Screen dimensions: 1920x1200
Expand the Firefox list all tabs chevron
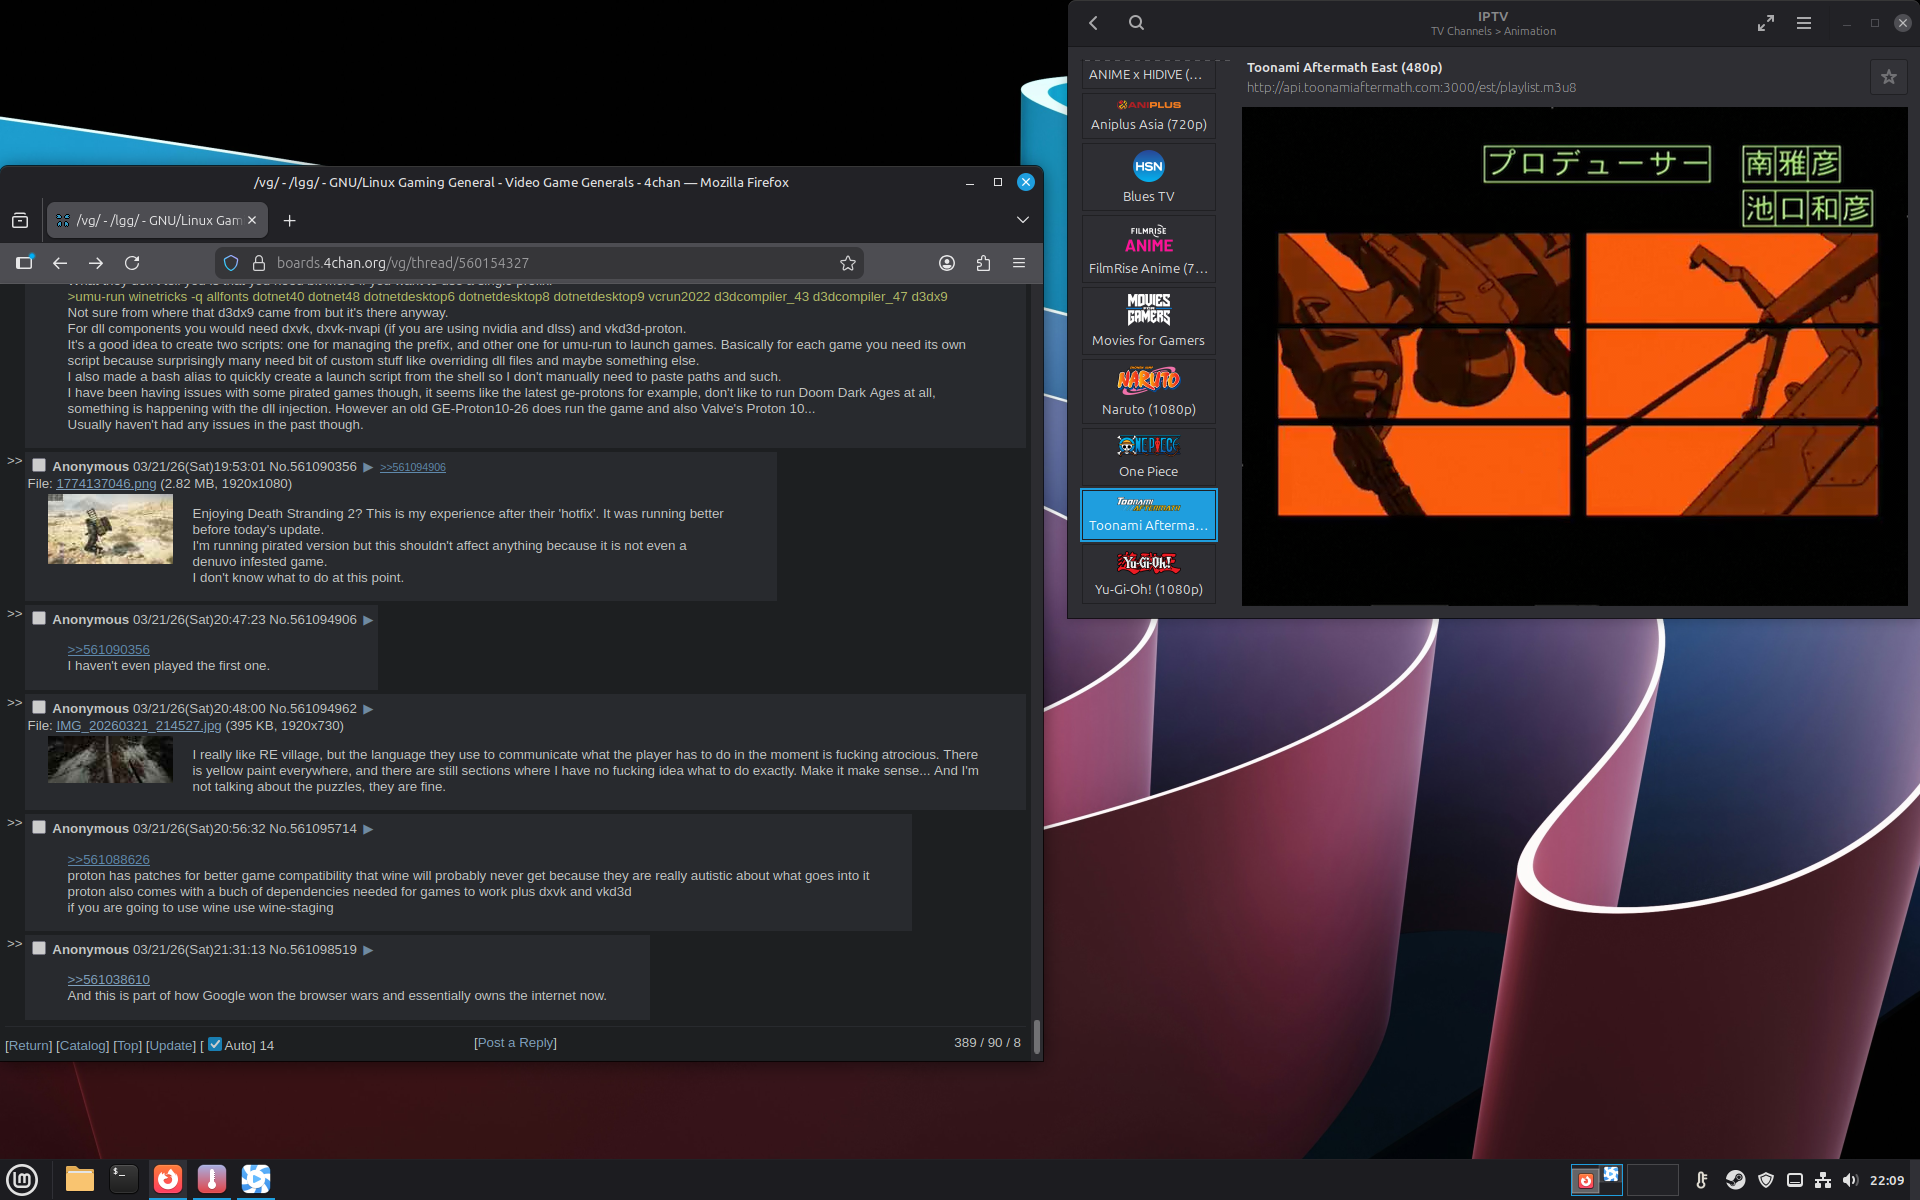click(1022, 220)
